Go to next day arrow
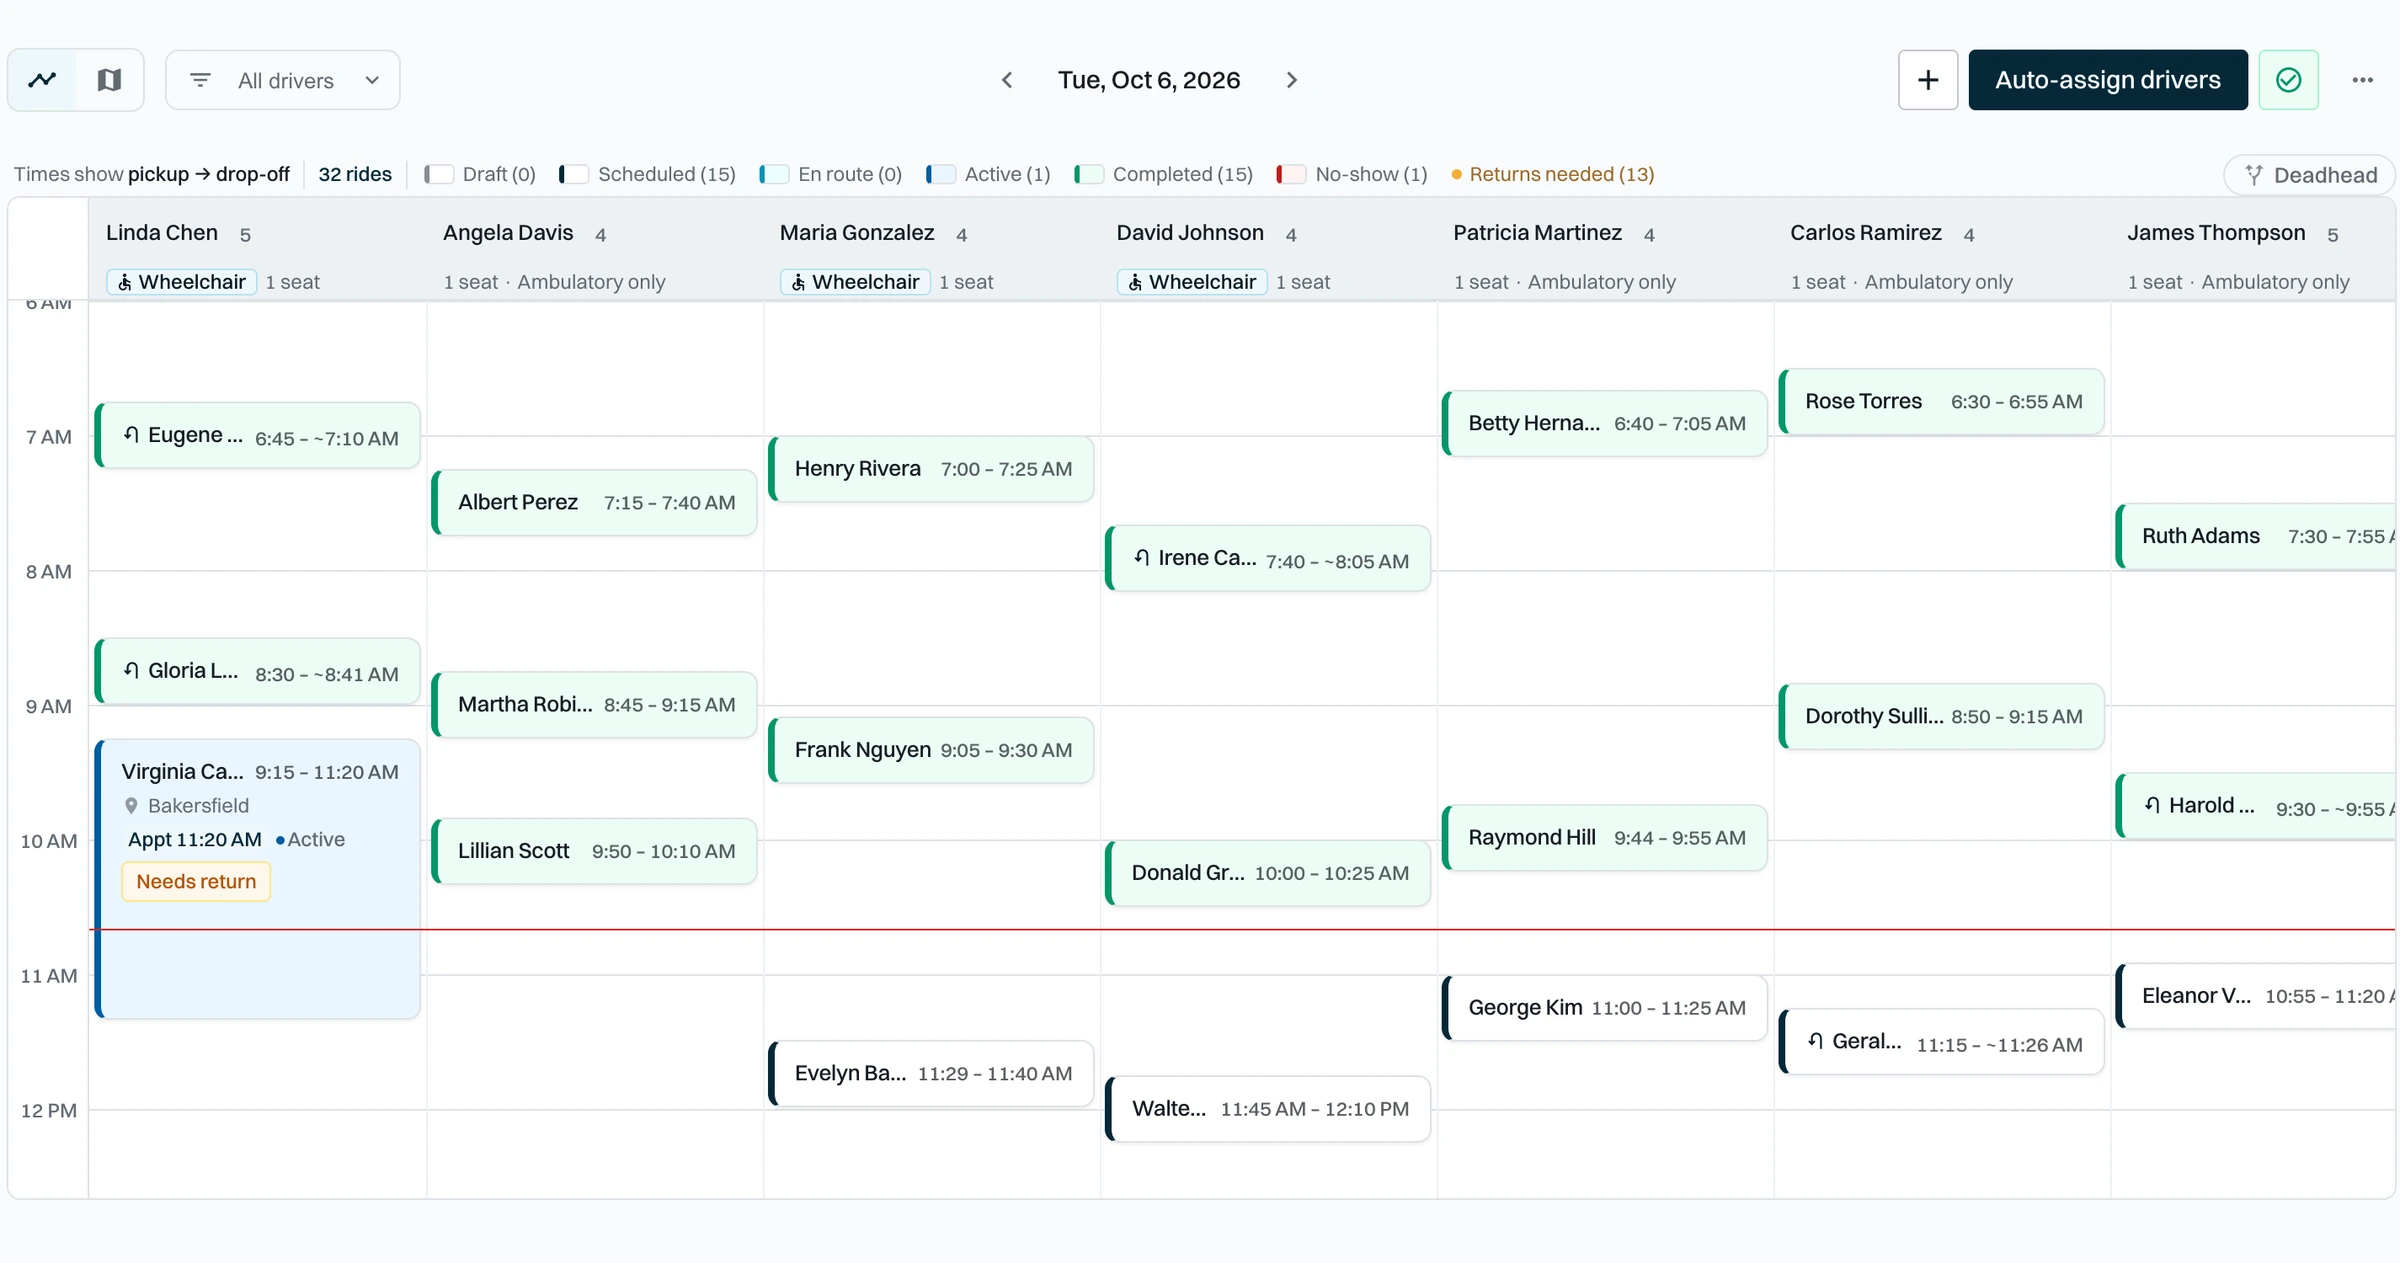 point(1291,80)
